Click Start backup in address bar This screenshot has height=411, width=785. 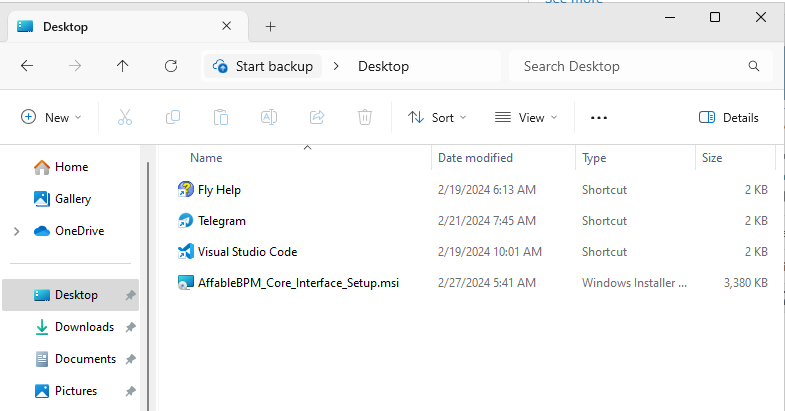coord(263,66)
